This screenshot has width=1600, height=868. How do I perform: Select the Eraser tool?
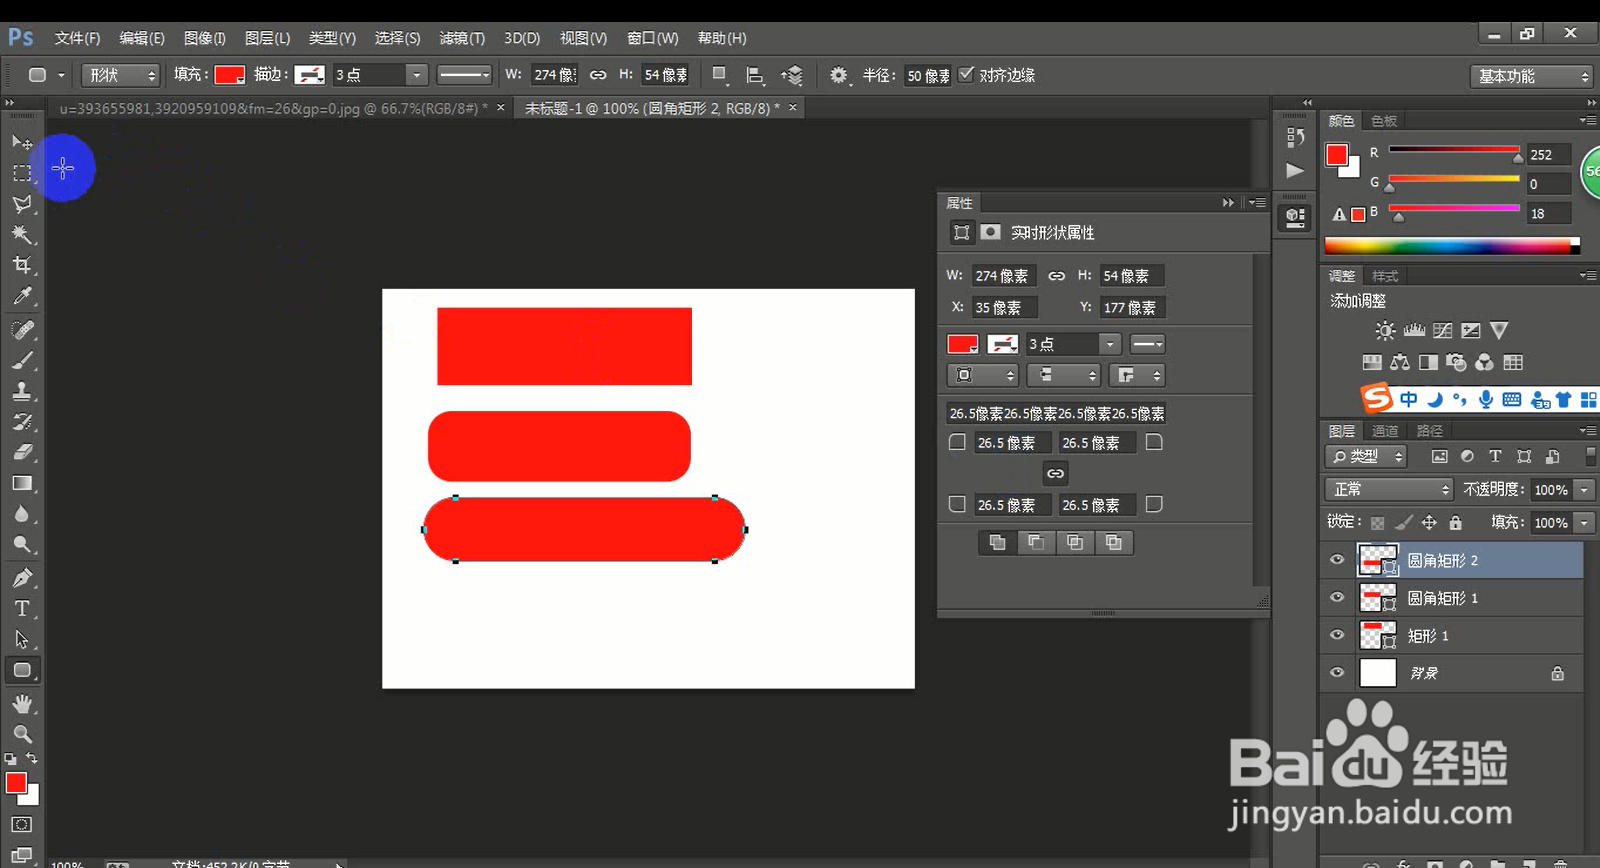(x=22, y=452)
